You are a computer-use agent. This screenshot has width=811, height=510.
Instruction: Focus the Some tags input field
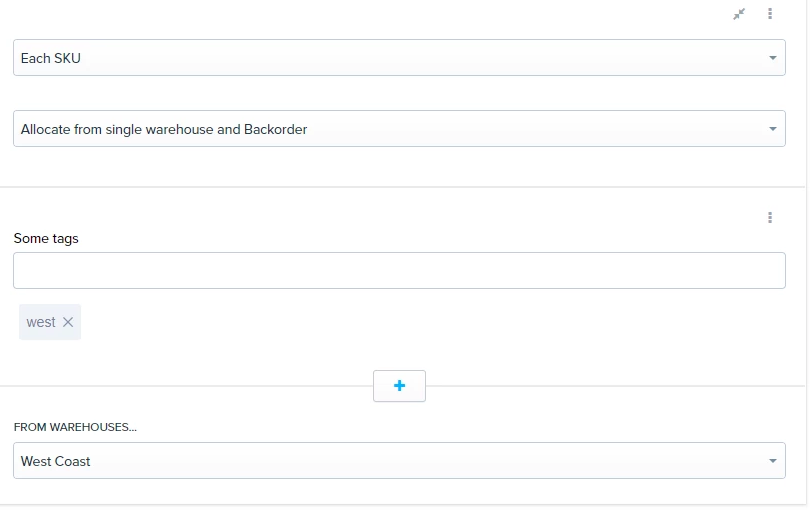399,271
